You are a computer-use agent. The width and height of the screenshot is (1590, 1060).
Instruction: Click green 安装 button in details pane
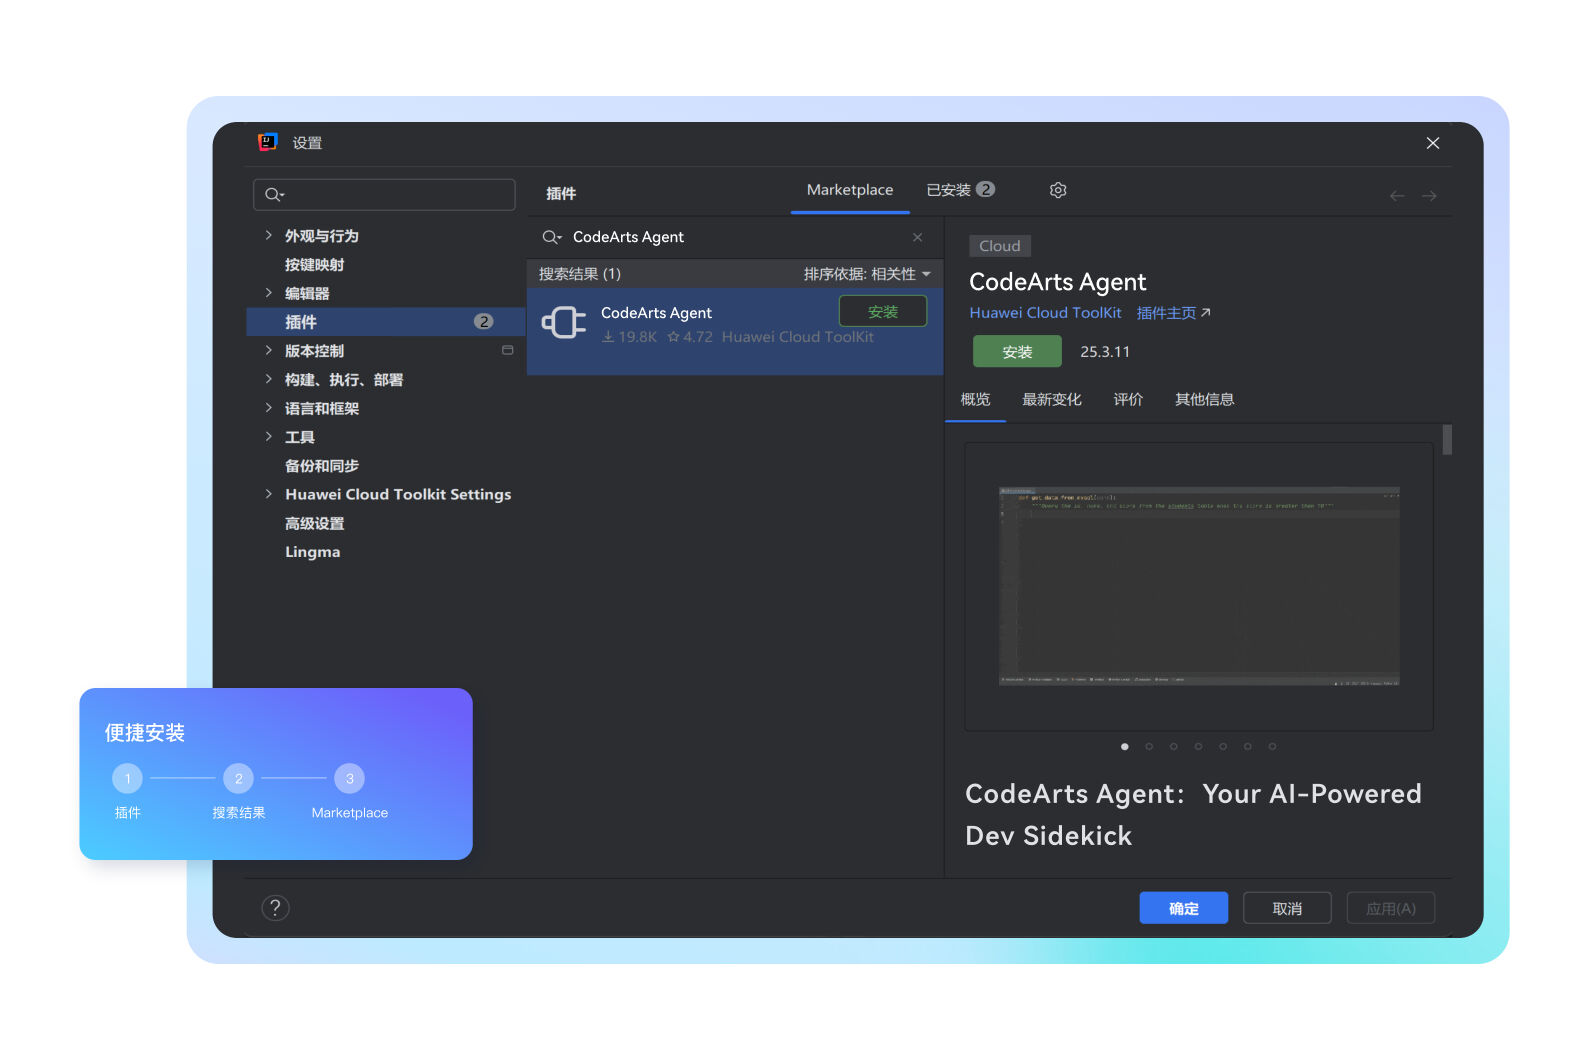(x=1016, y=352)
